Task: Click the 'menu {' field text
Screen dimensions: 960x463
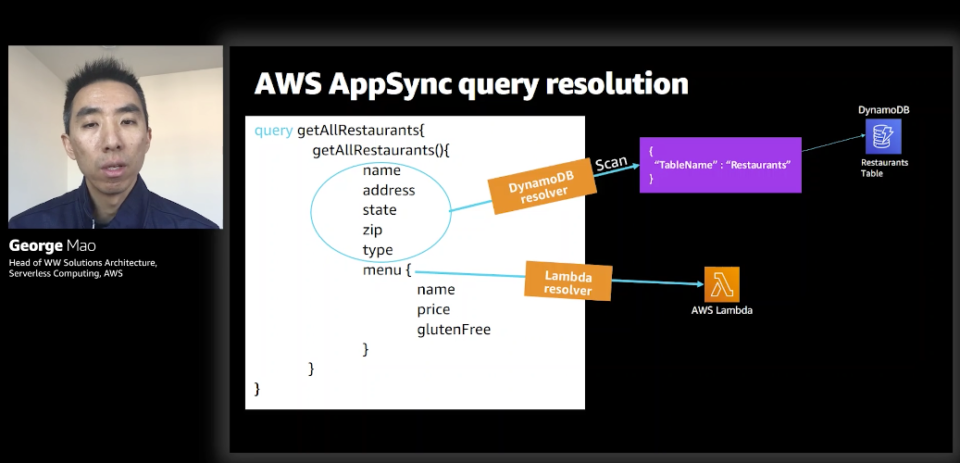Action: (x=387, y=269)
